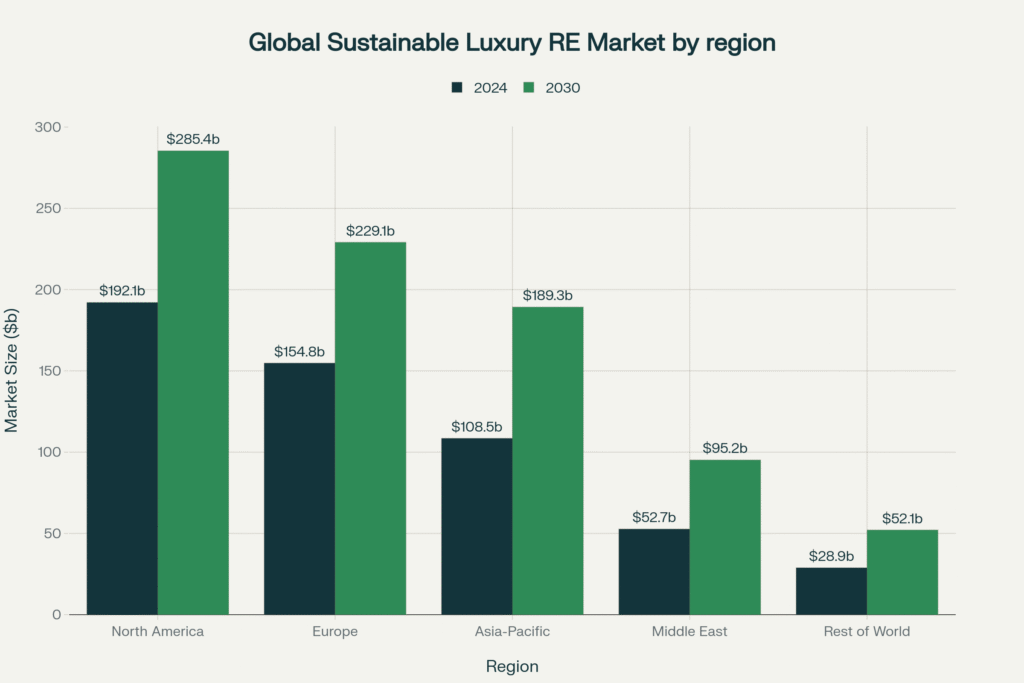Click the $285.4b data label

pyautogui.click(x=193, y=139)
